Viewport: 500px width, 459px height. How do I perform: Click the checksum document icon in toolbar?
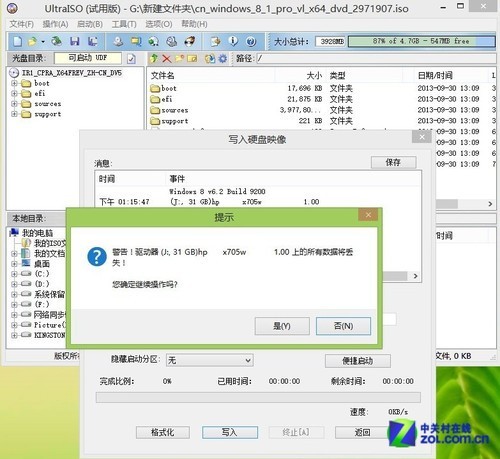point(216,41)
